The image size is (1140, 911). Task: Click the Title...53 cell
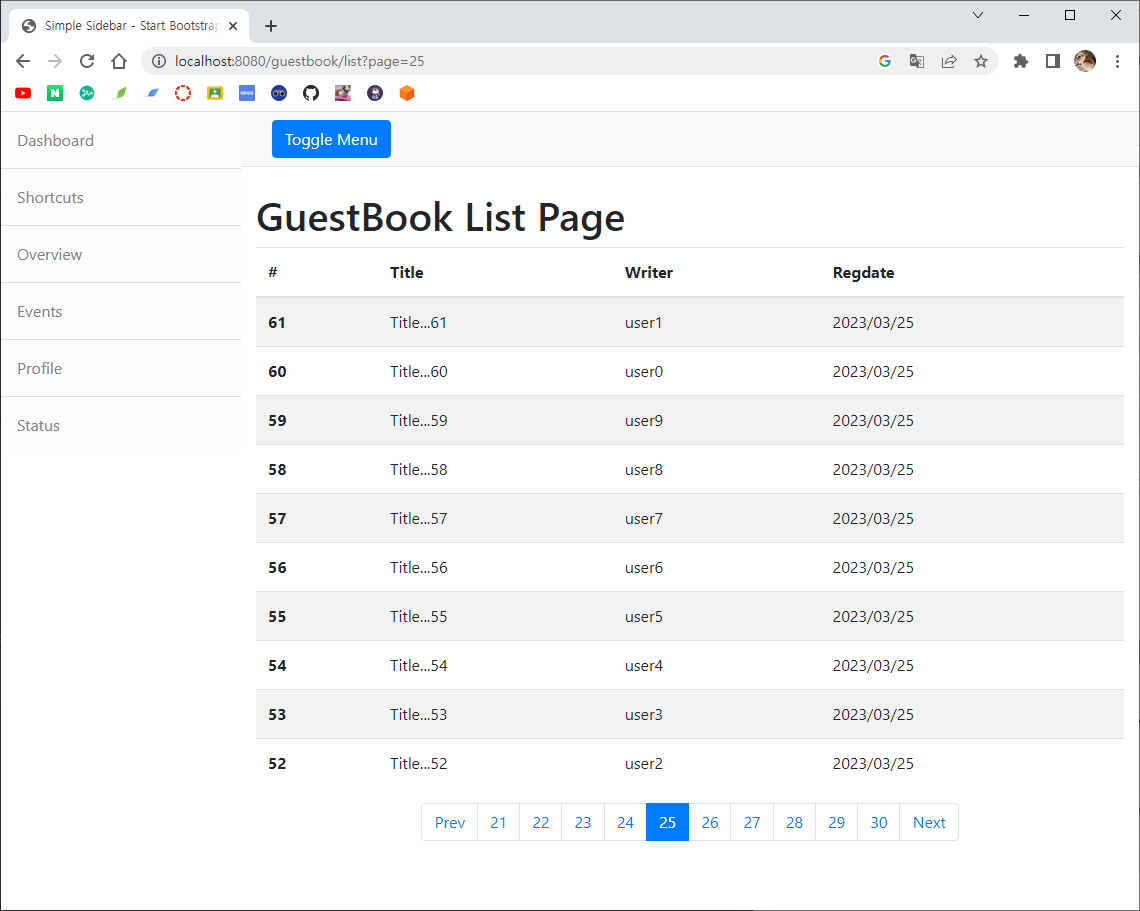point(495,715)
